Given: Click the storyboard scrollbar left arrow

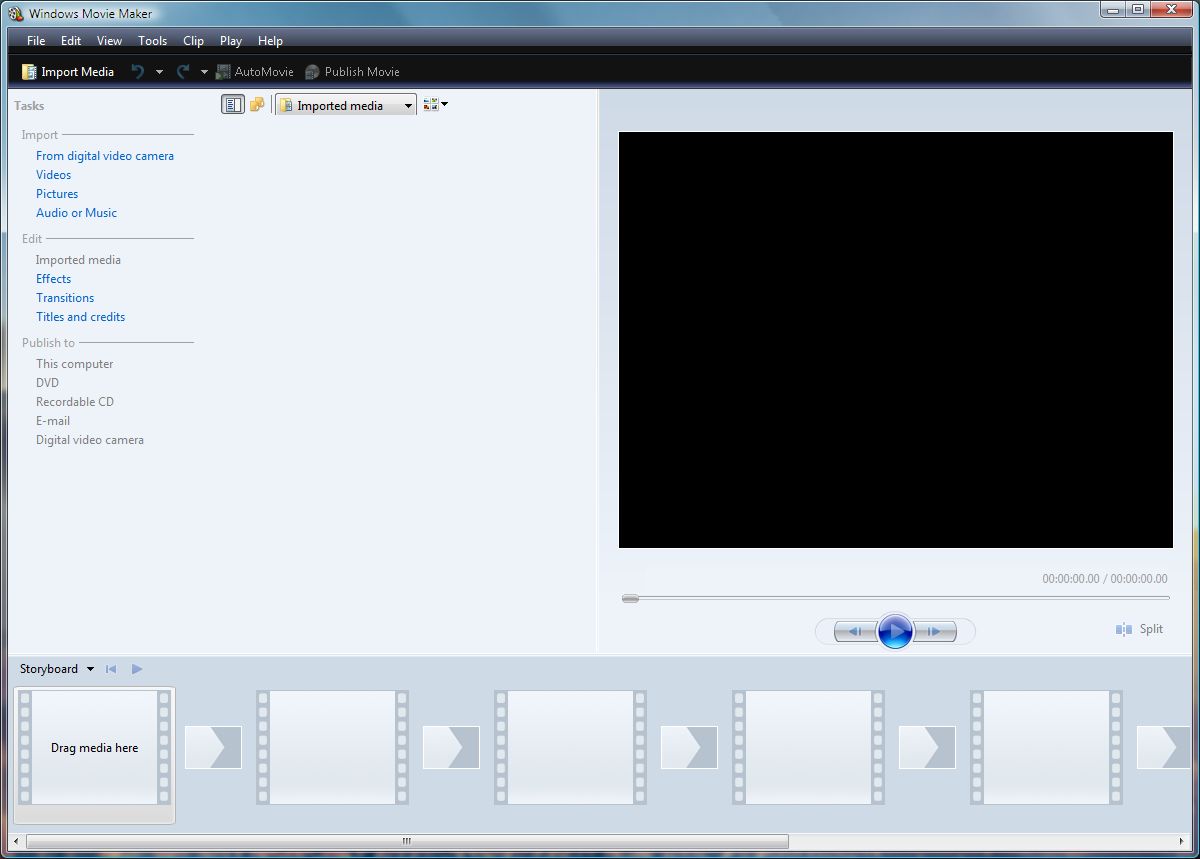Looking at the screenshot, I should (18, 841).
